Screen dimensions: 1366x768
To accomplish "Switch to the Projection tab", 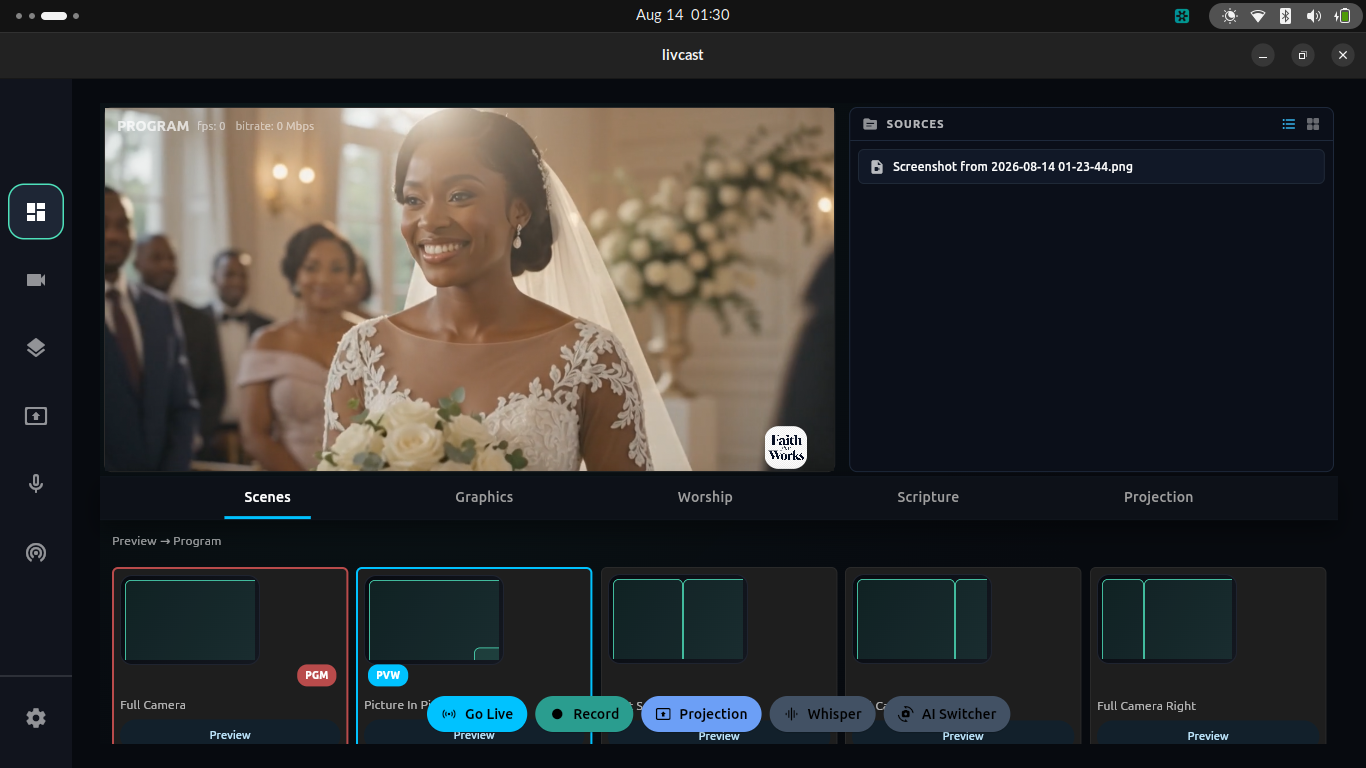I will click(x=1158, y=497).
